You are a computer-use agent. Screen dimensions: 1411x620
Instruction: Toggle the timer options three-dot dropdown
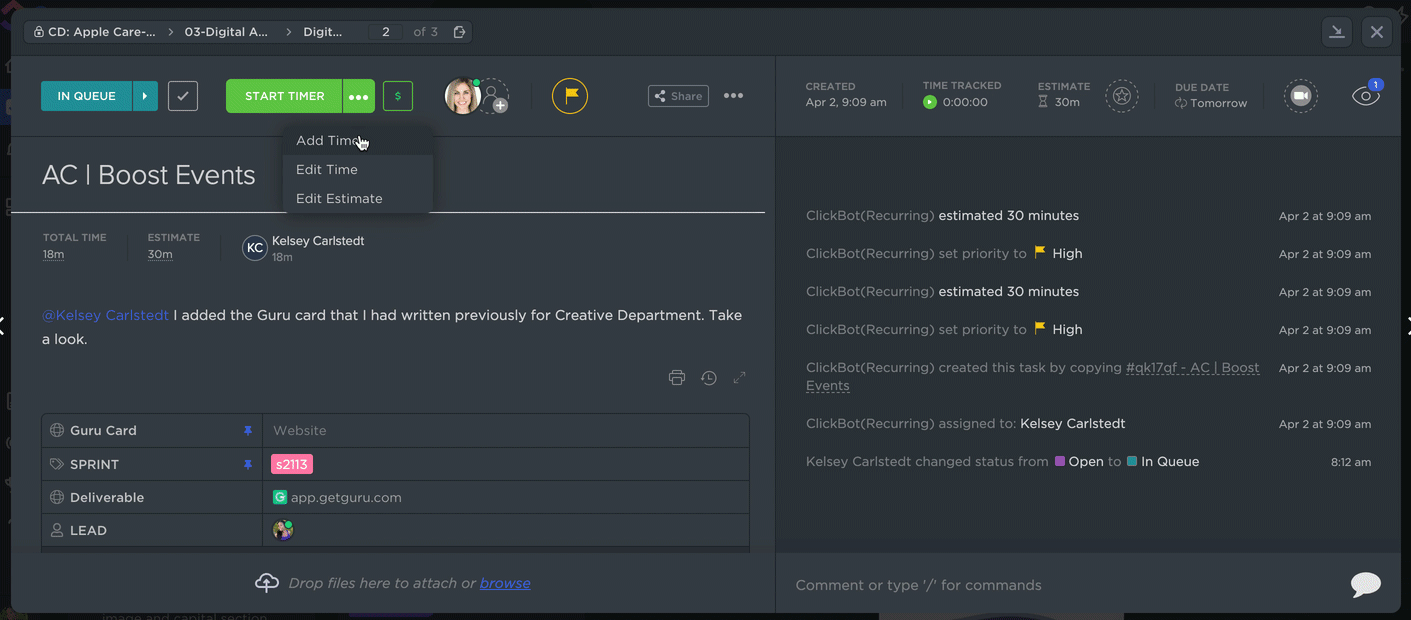point(359,96)
